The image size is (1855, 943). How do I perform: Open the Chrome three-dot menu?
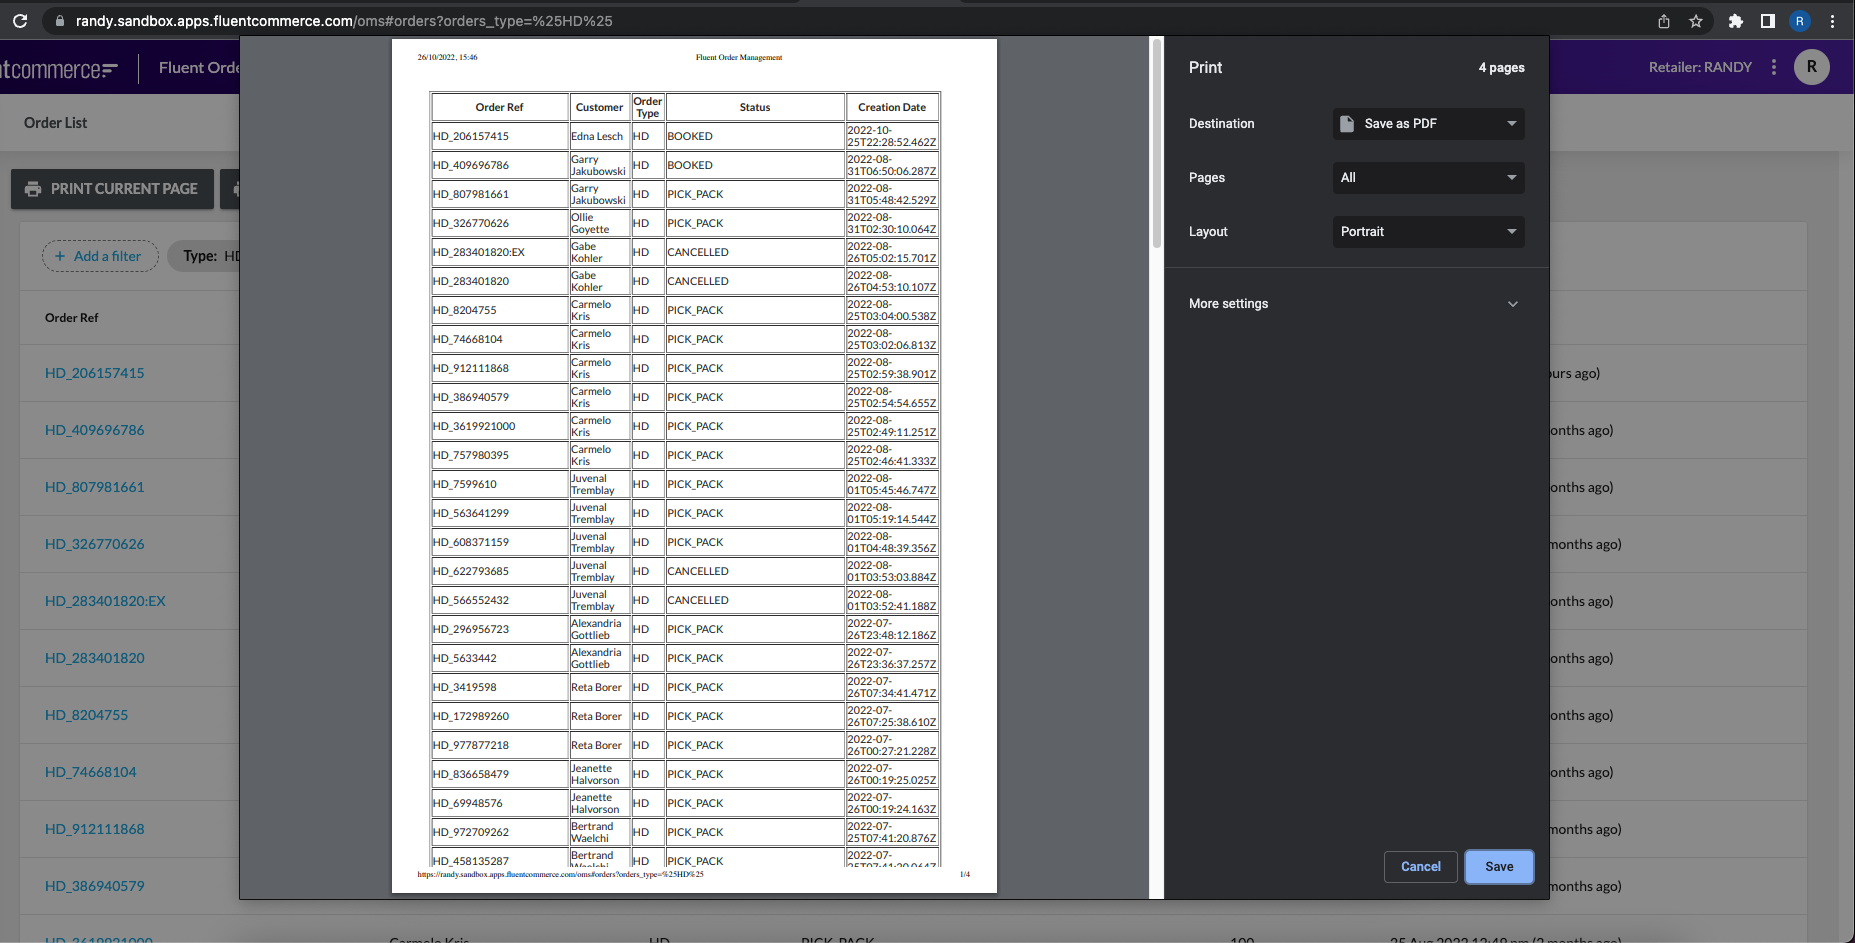point(1832,21)
